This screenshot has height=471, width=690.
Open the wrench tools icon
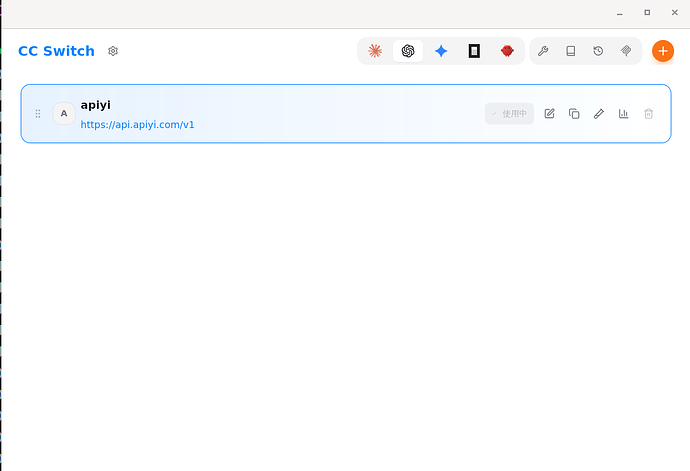(543, 51)
